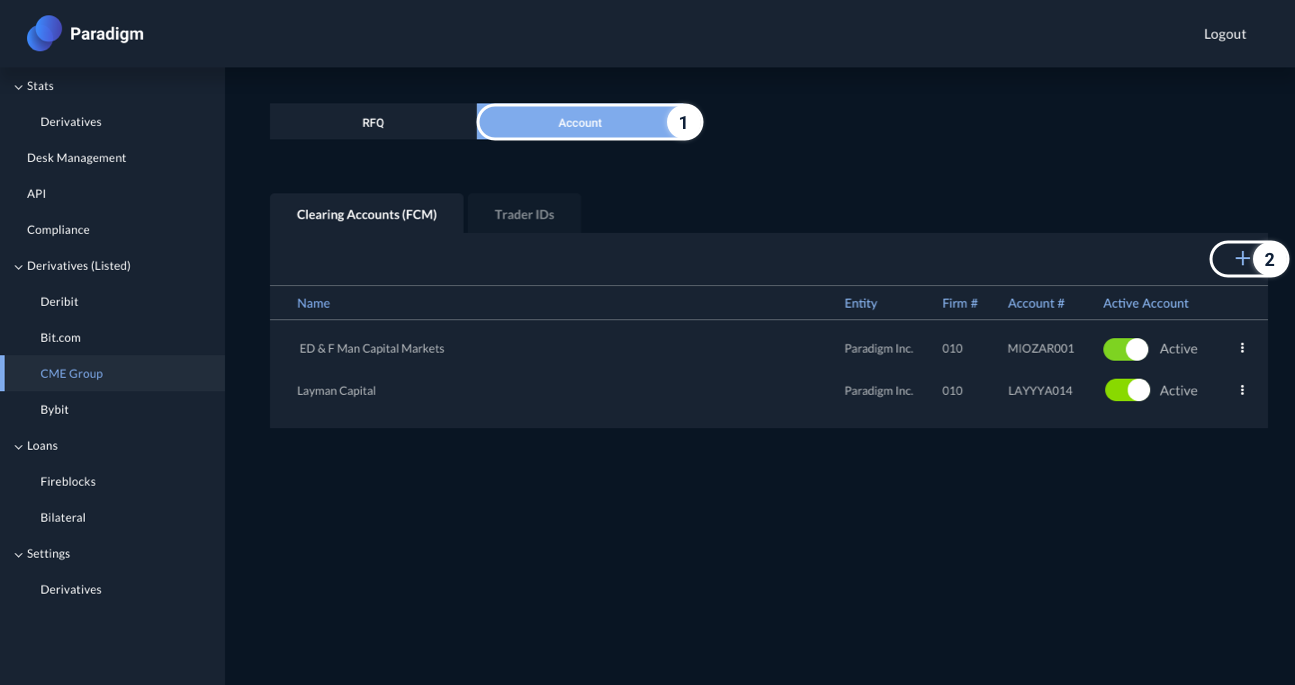Image resolution: width=1295 pixels, height=685 pixels.
Task: Go to Deribit in sidebar
Action: click(x=59, y=302)
